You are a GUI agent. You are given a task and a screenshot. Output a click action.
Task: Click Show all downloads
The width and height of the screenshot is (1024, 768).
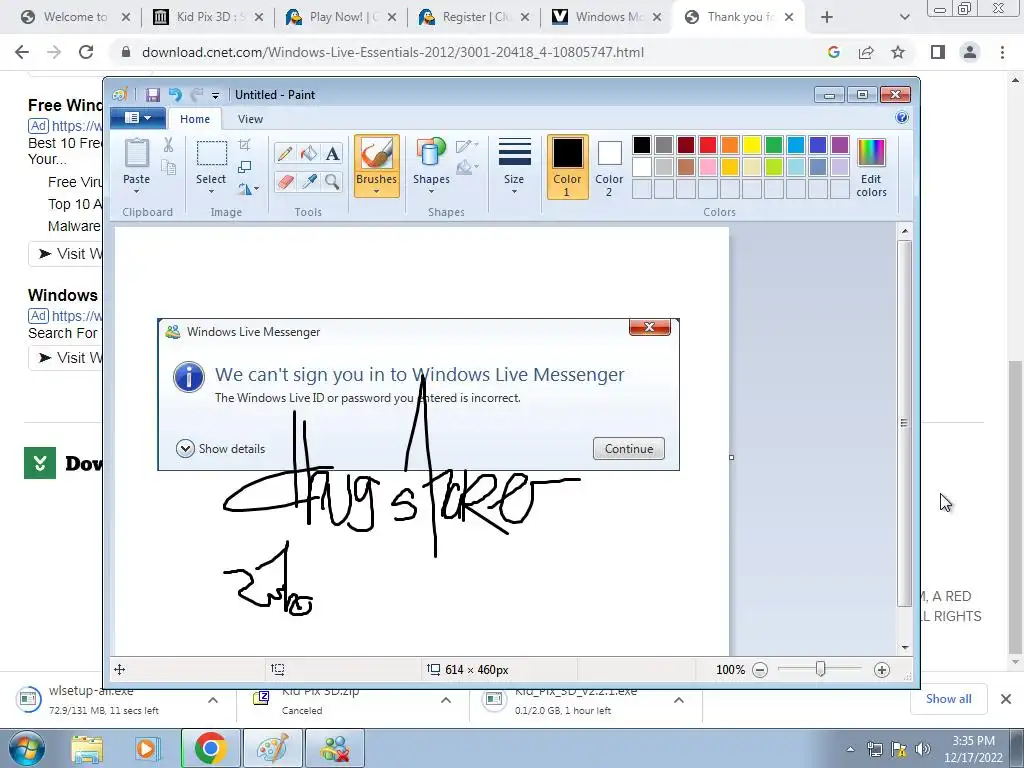(948, 699)
